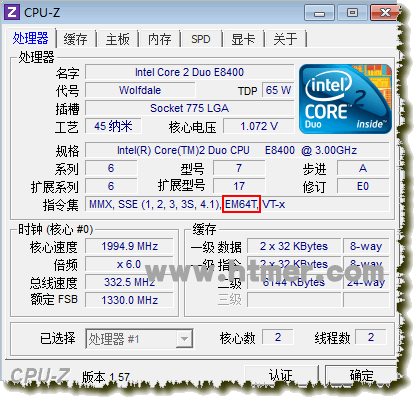Close the CPU-Z window
This screenshot has height=397, width=414.
point(384,13)
